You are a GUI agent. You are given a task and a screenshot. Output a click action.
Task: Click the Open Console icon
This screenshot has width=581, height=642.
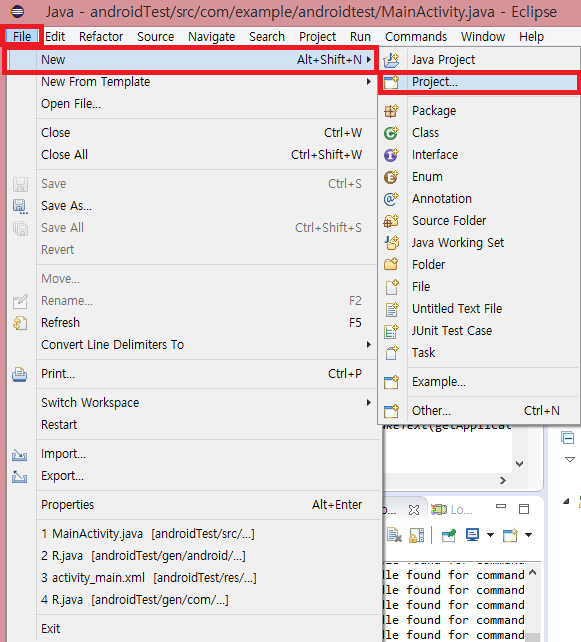510,535
